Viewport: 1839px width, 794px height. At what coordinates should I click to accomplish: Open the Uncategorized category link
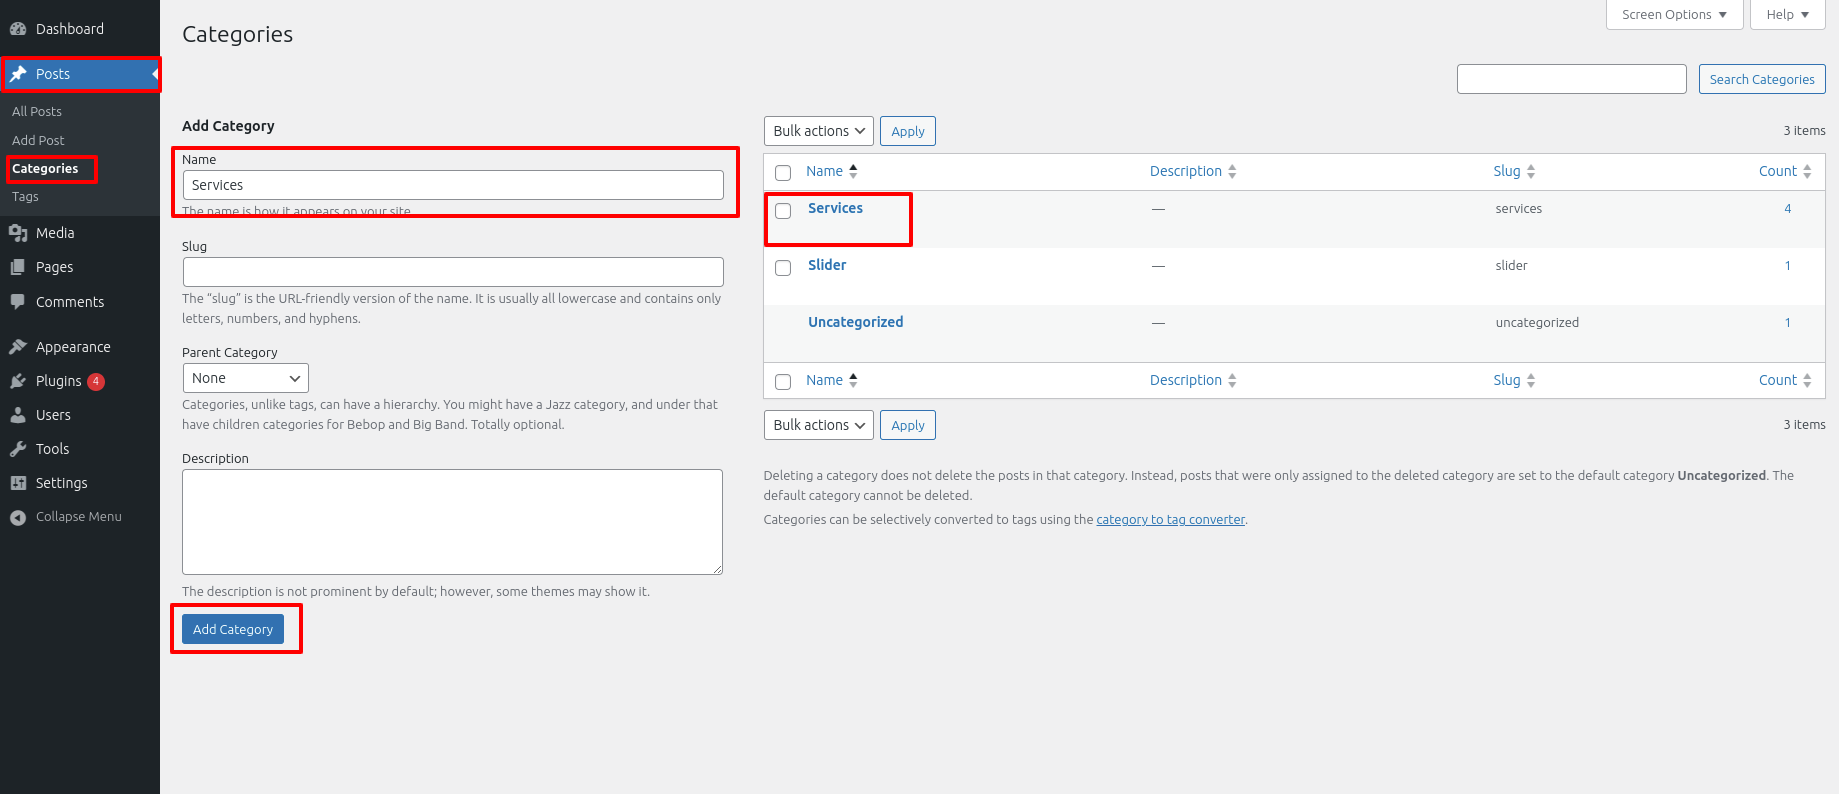click(x=855, y=322)
